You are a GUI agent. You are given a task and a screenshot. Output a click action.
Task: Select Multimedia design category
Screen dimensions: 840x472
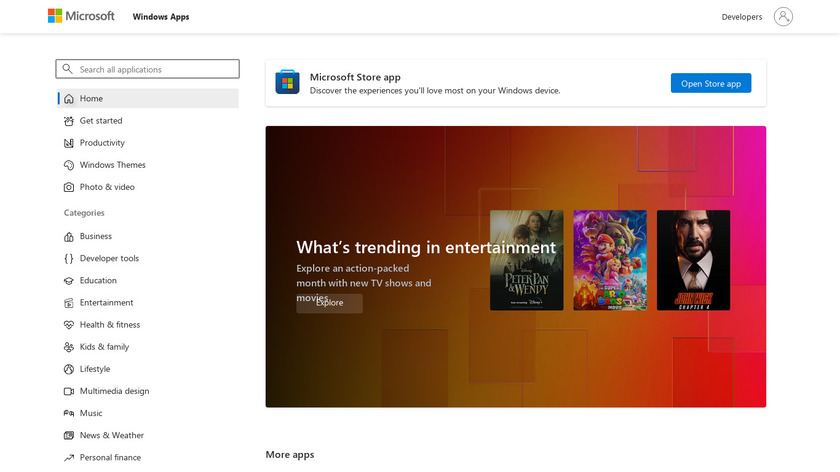(x=148, y=391)
